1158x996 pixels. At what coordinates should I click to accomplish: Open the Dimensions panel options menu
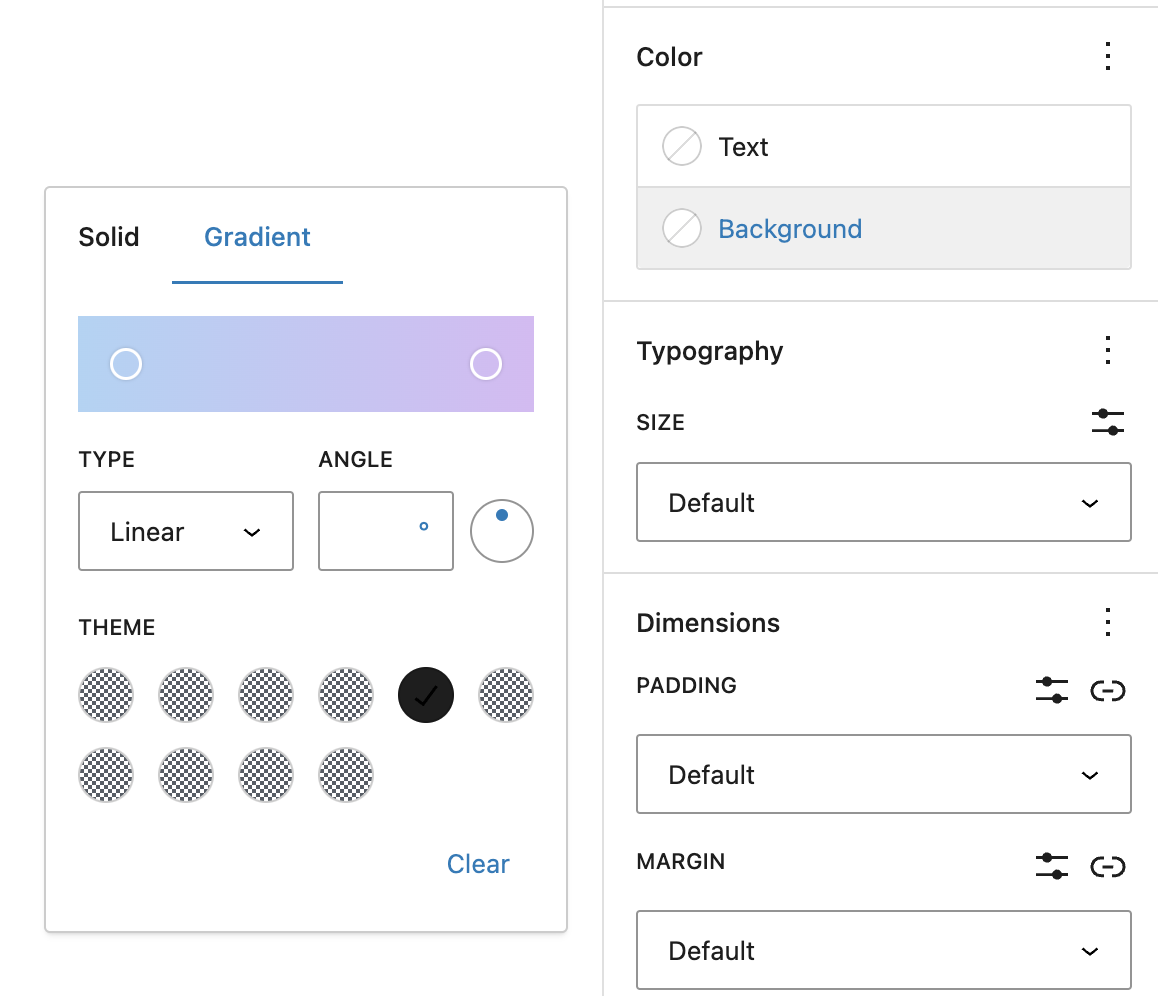1108,622
